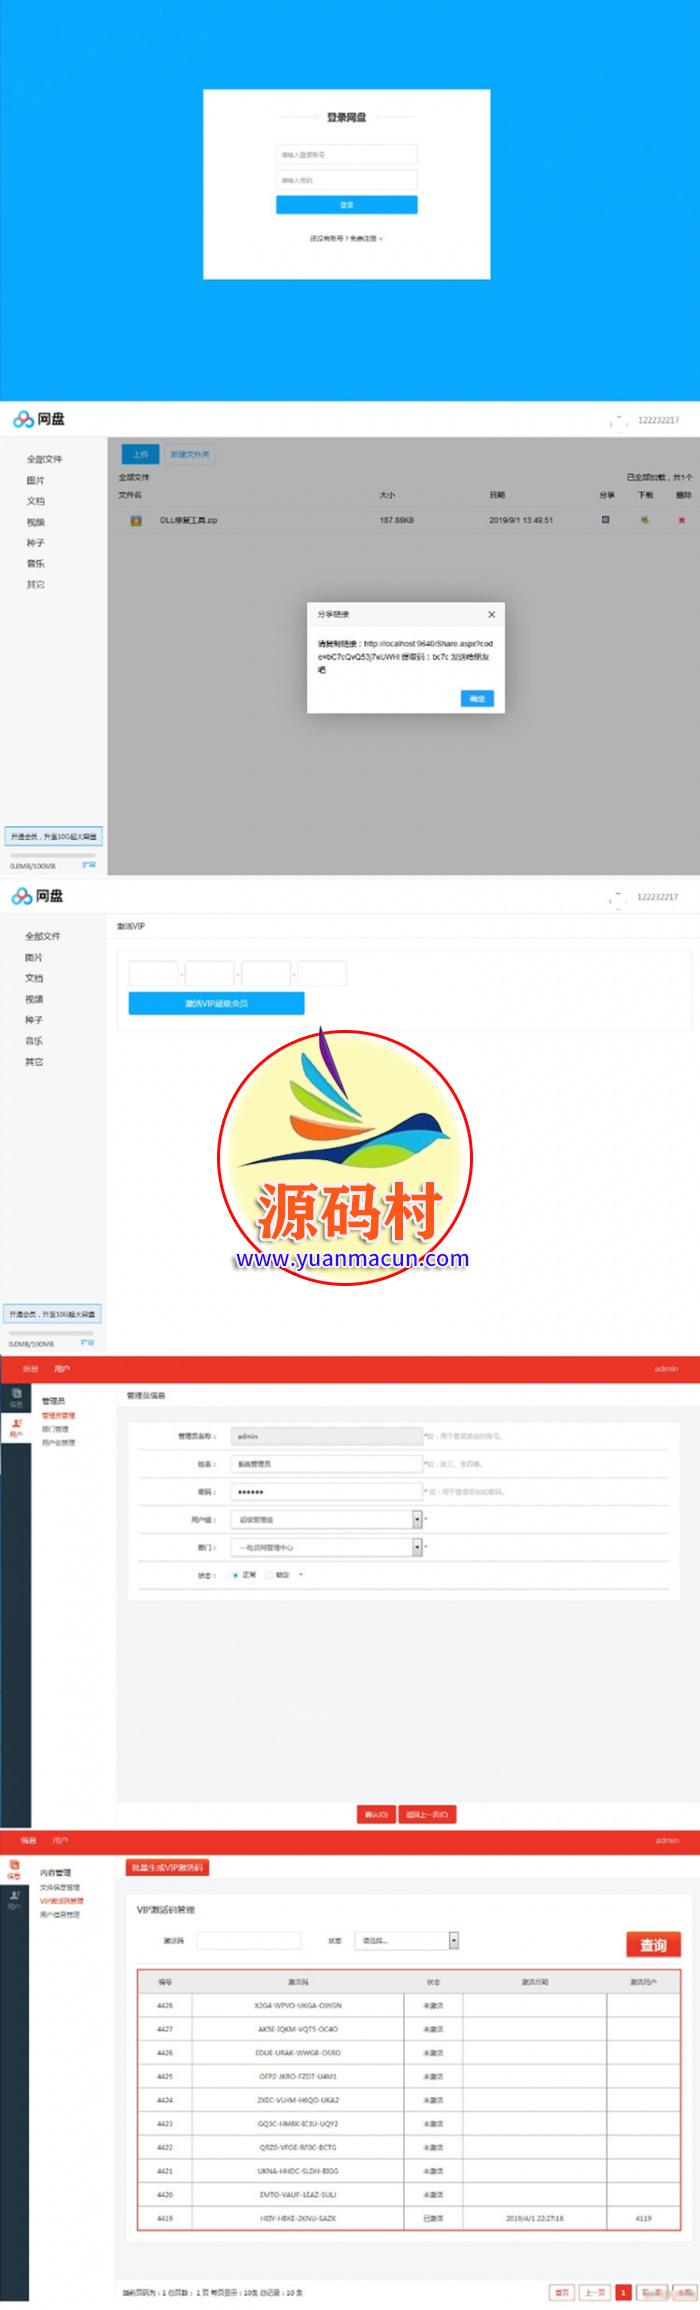Select the 锁定 status radio button

269,1575
